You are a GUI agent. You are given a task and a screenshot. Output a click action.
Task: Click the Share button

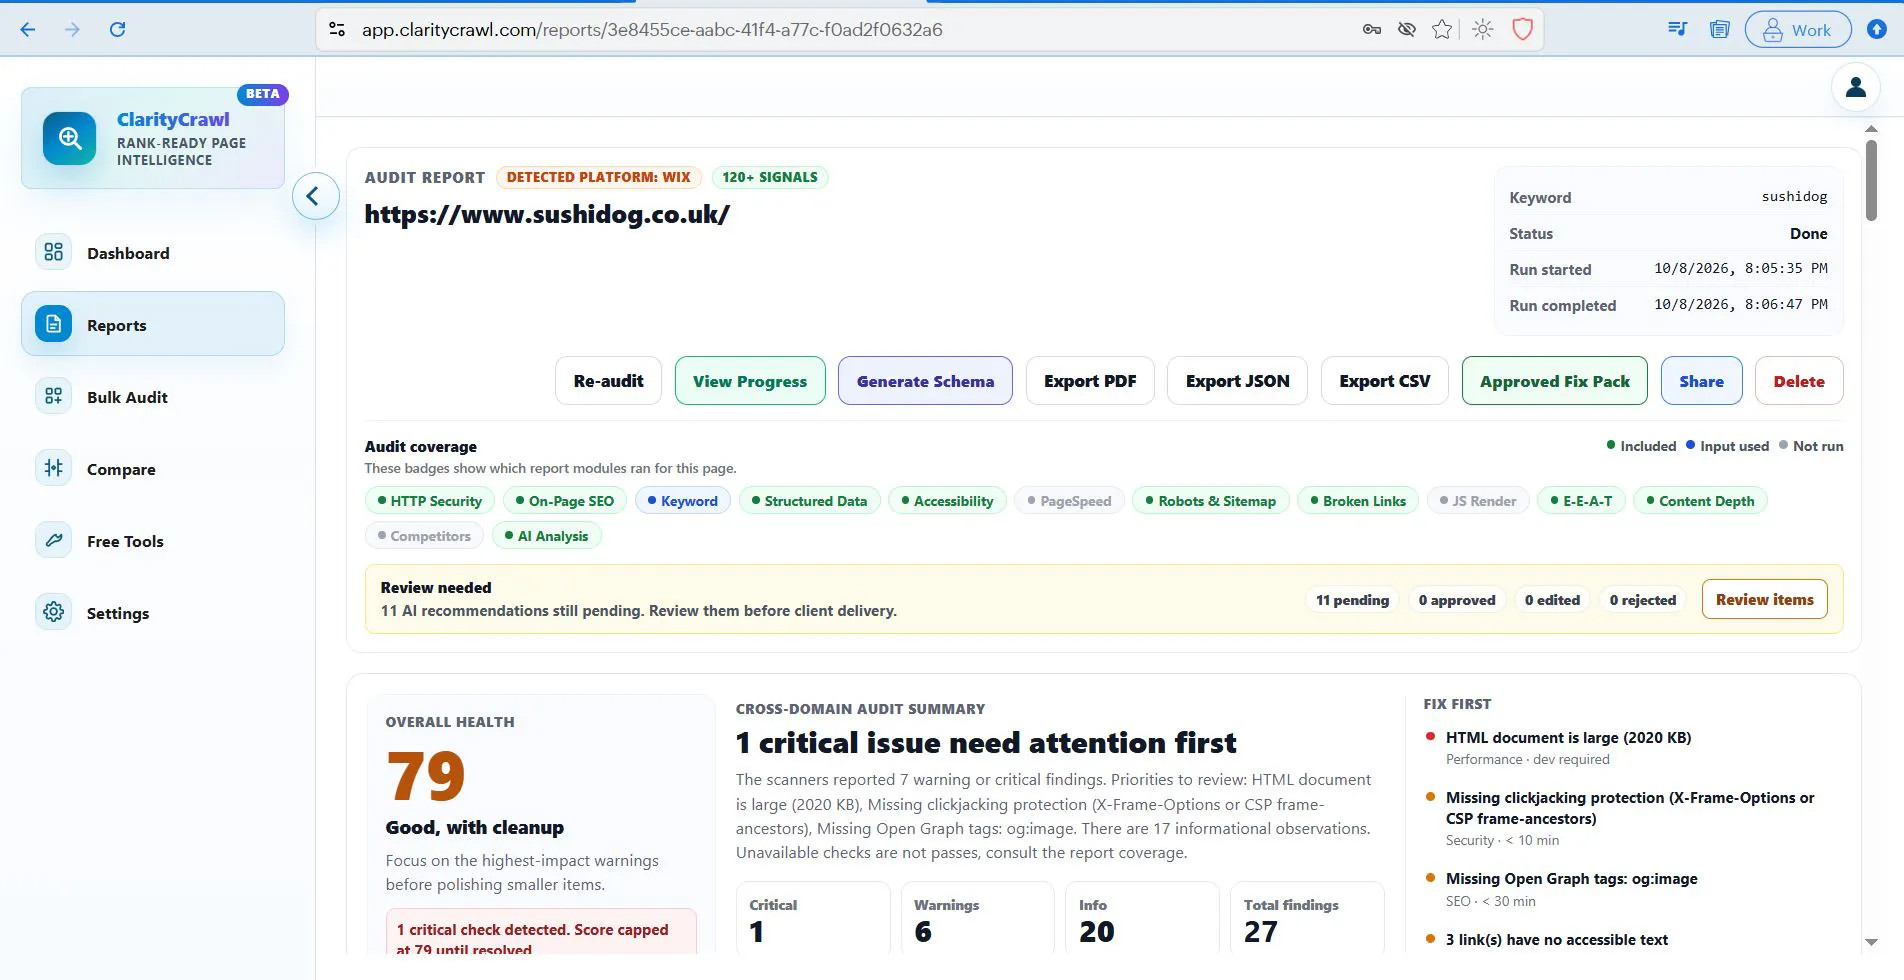1701,381
